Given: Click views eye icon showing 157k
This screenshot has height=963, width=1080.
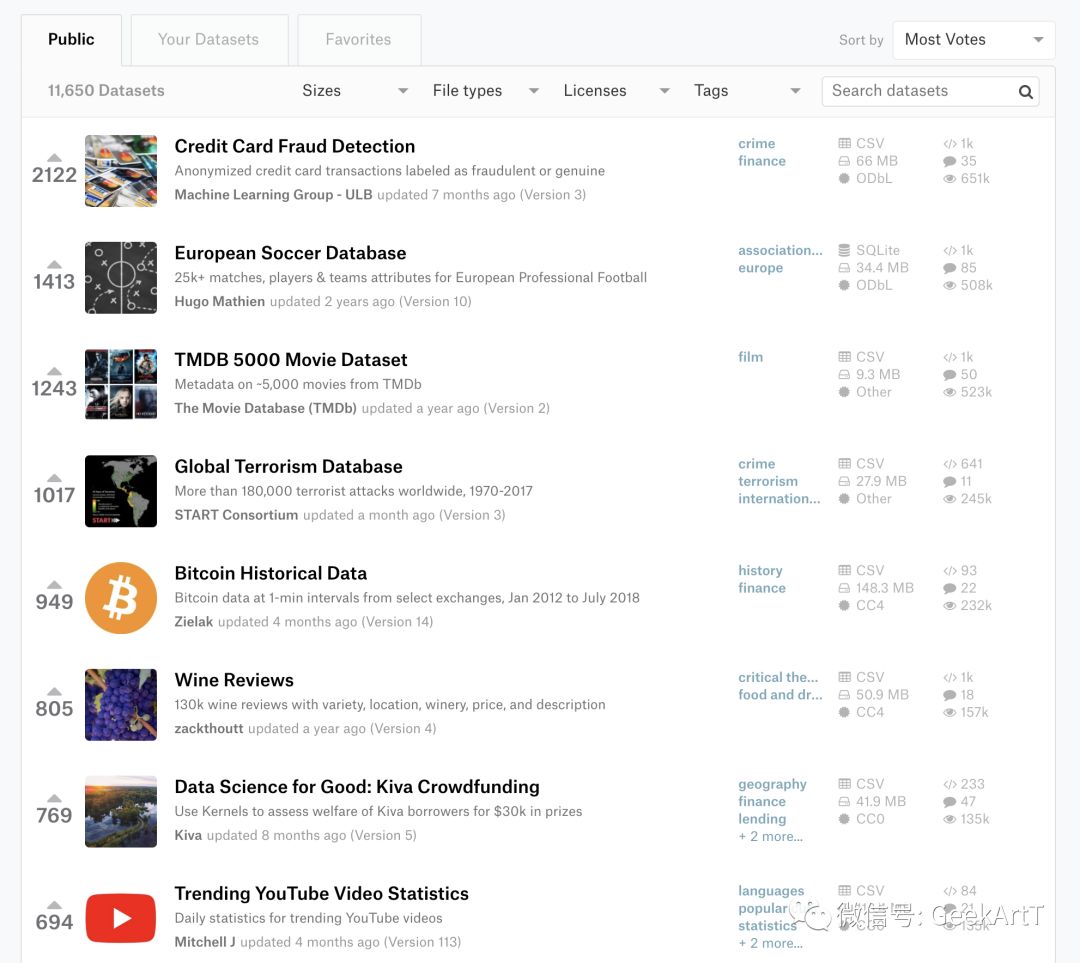Looking at the screenshot, I should coord(950,712).
